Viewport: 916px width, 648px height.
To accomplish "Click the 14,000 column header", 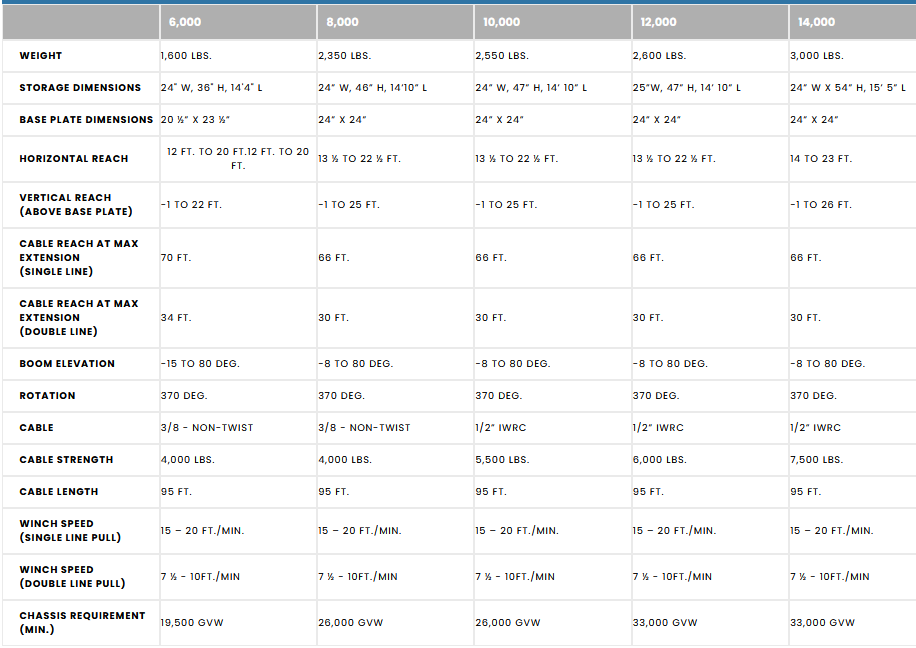I will [816, 22].
